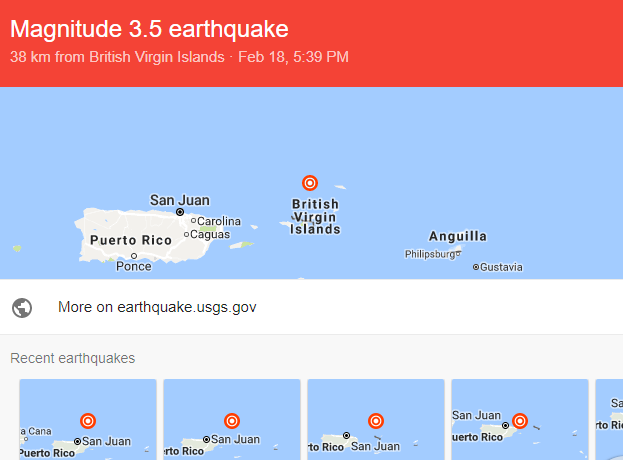Open second recent earthquake thumbnail
This screenshot has height=460, width=623.
coord(232,419)
